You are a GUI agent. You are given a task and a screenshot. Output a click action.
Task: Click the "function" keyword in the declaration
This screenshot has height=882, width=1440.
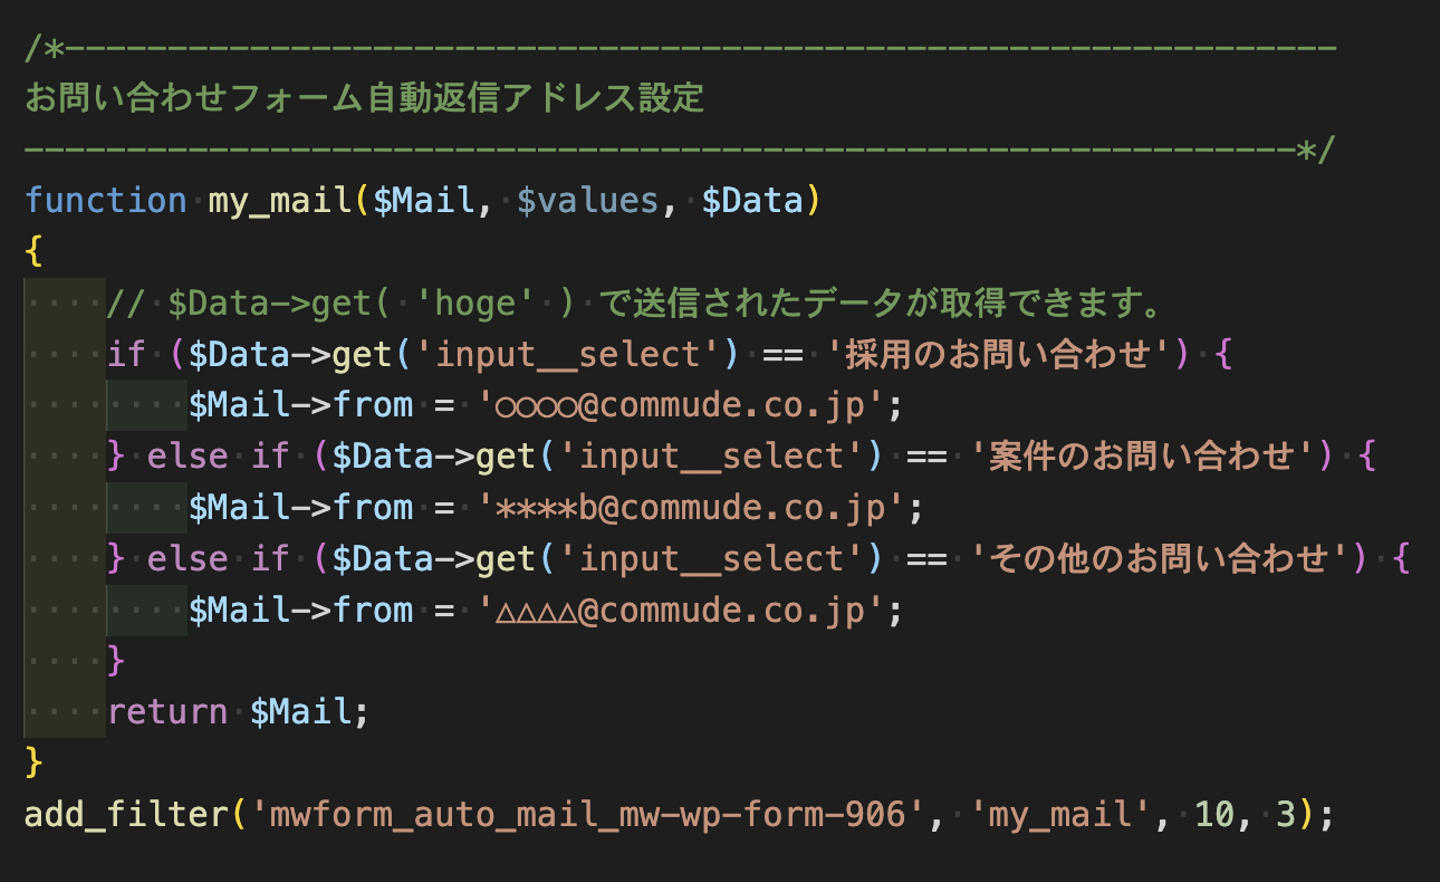coord(105,200)
